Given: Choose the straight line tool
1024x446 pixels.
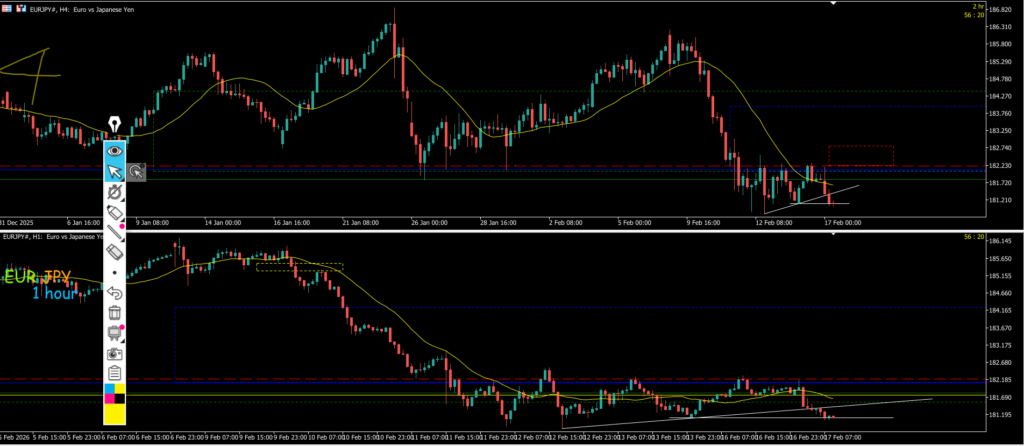Looking at the screenshot, I should coord(114,232).
